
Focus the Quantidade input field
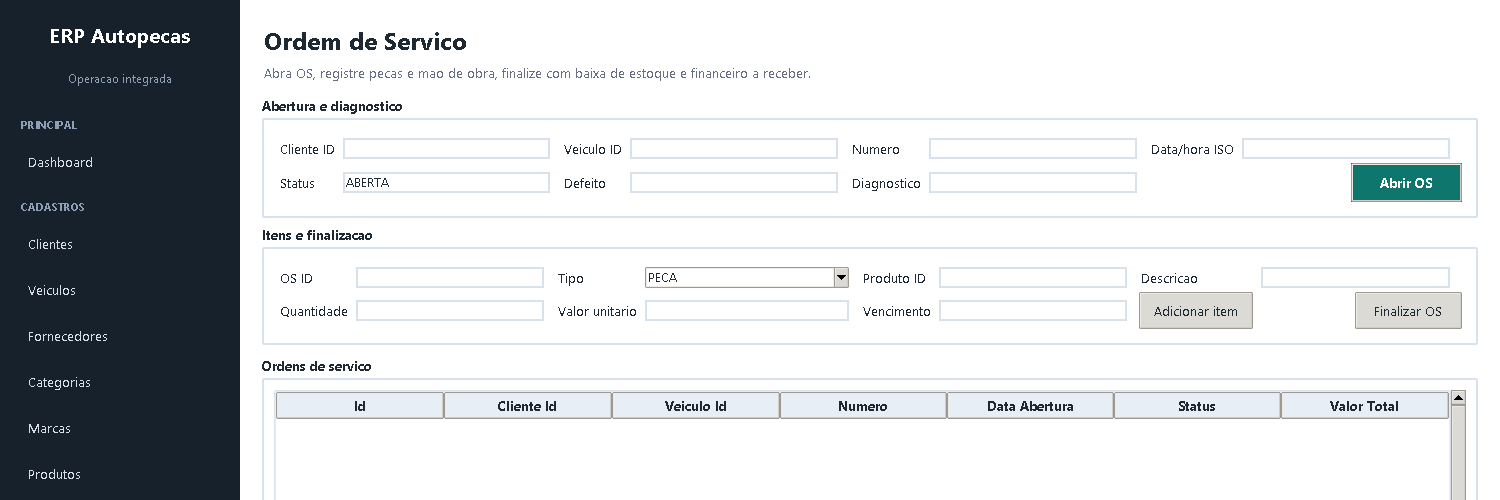click(x=450, y=311)
